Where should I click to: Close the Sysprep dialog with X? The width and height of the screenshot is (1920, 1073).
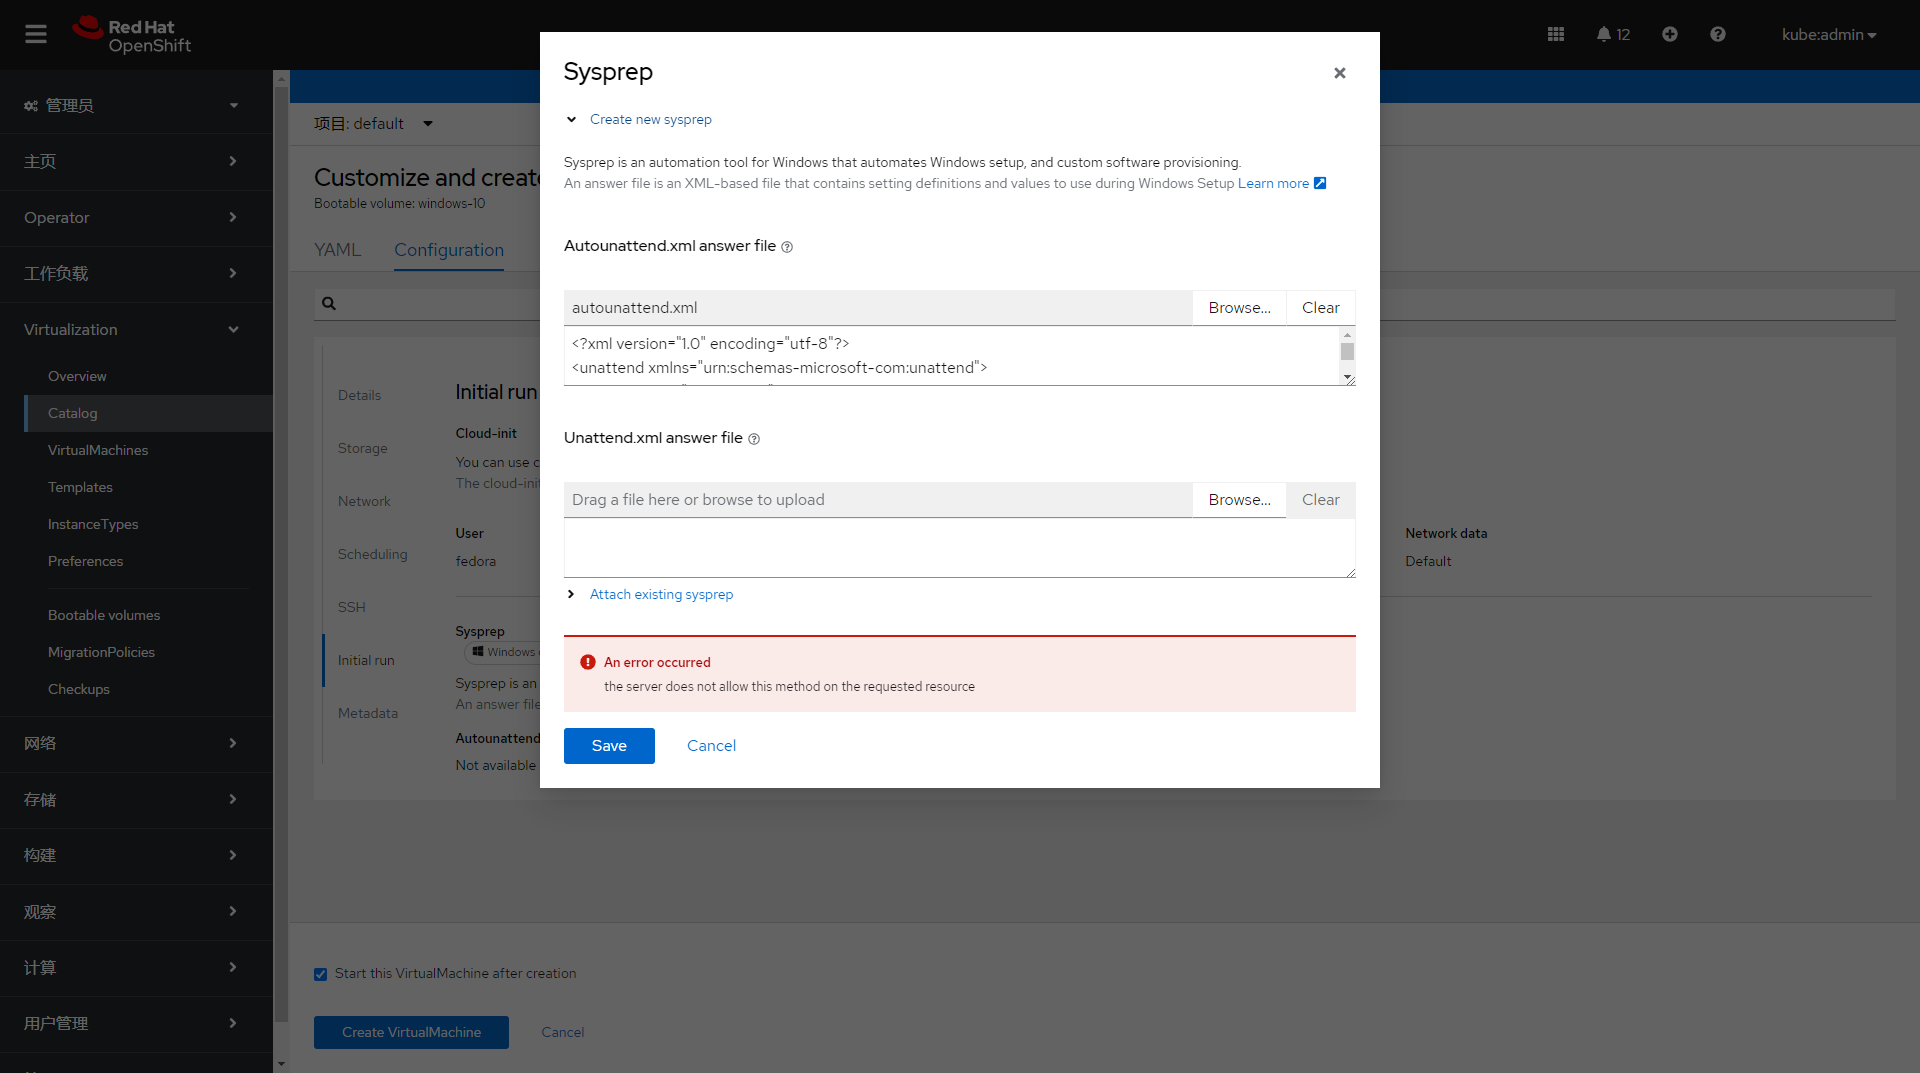click(1340, 73)
